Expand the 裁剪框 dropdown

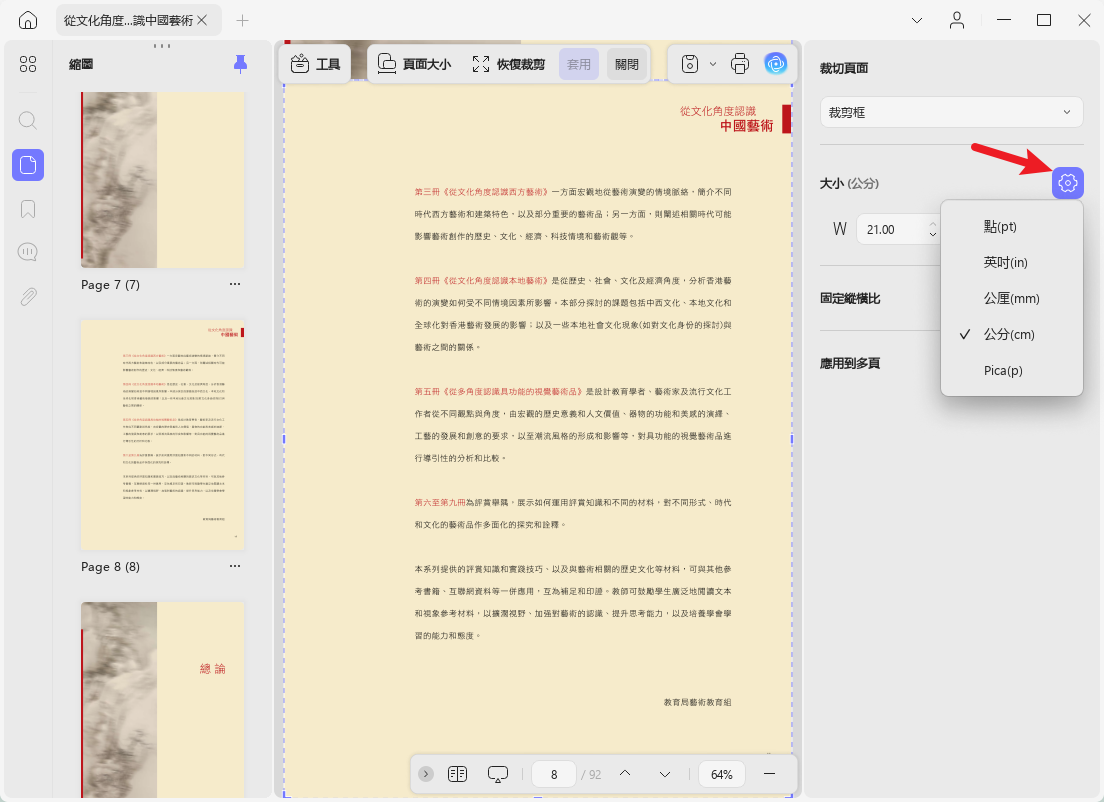(951, 112)
